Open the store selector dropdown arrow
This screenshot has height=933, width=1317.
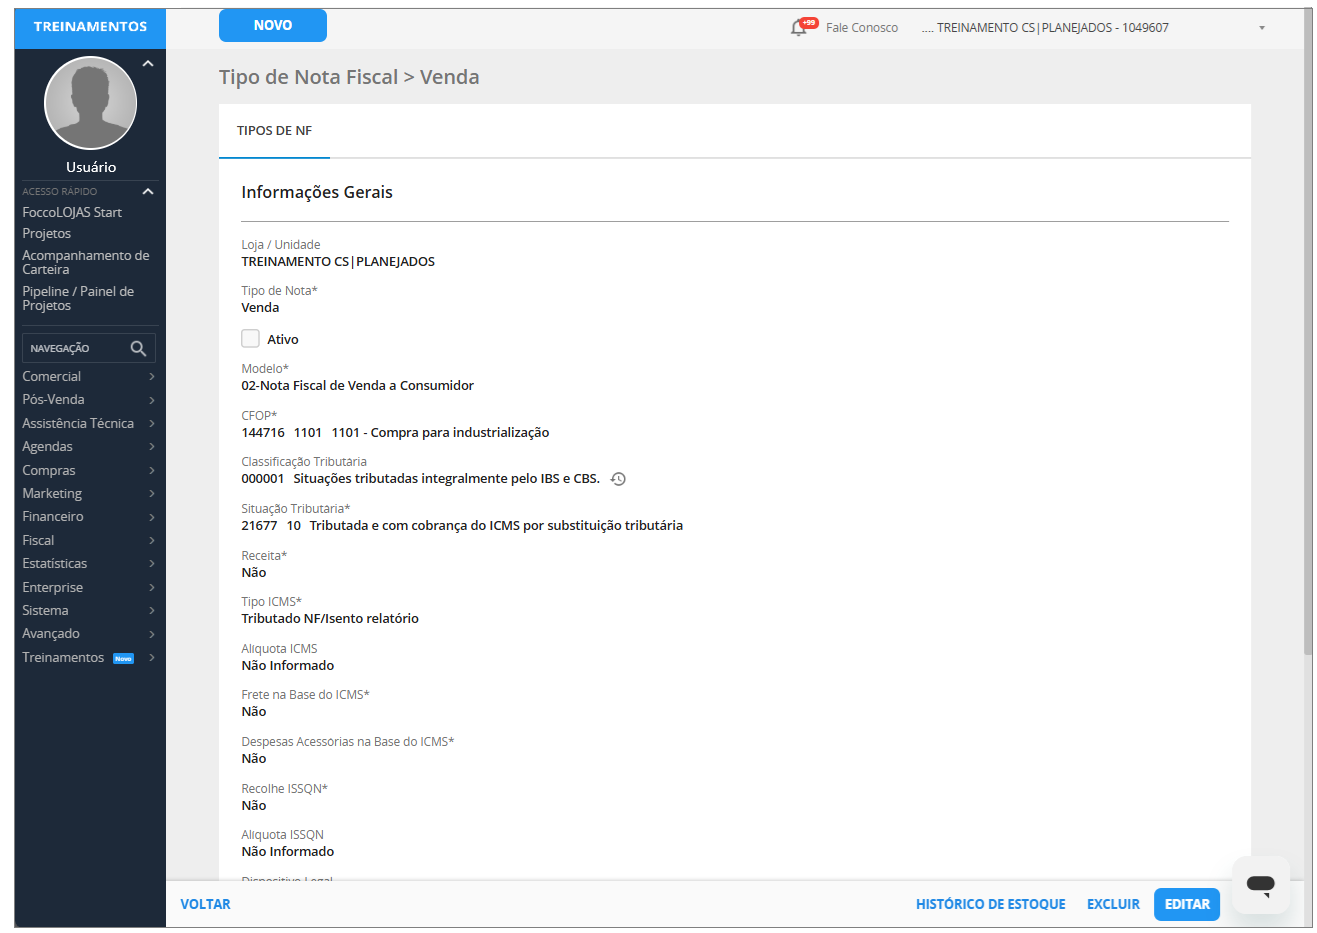(1262, 28)
